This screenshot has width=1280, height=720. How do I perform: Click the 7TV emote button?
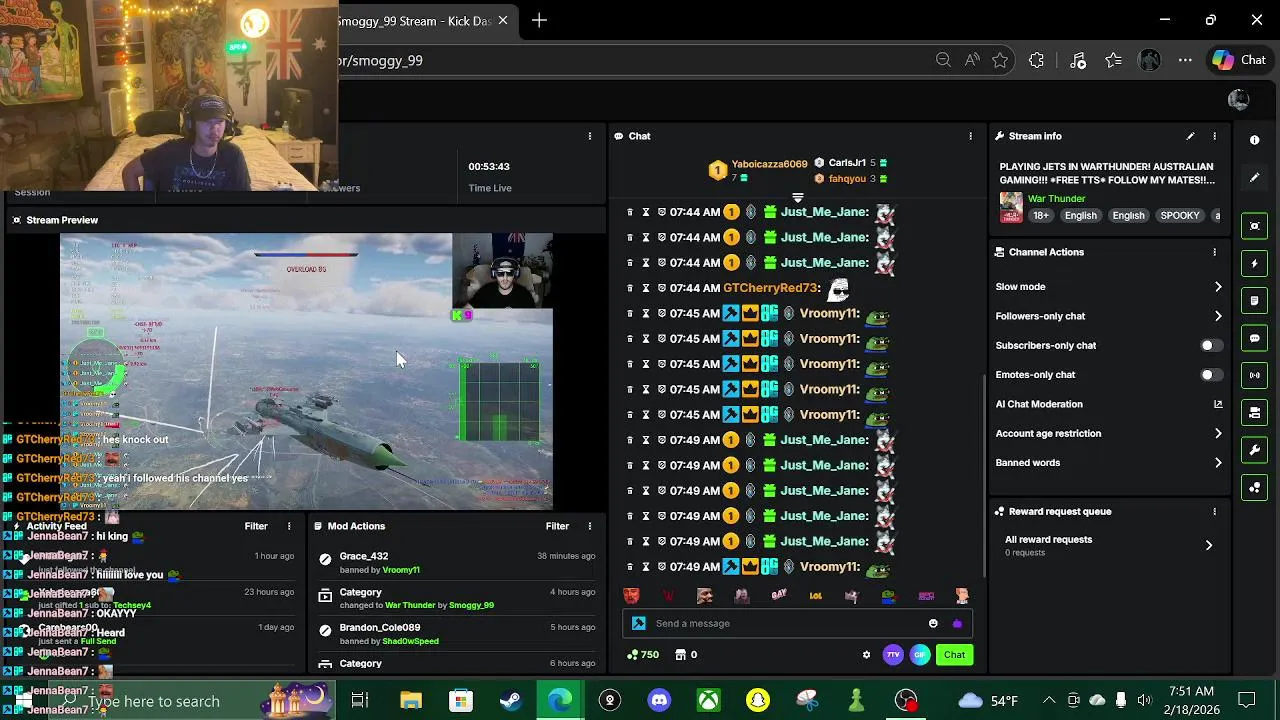point(893,655)
